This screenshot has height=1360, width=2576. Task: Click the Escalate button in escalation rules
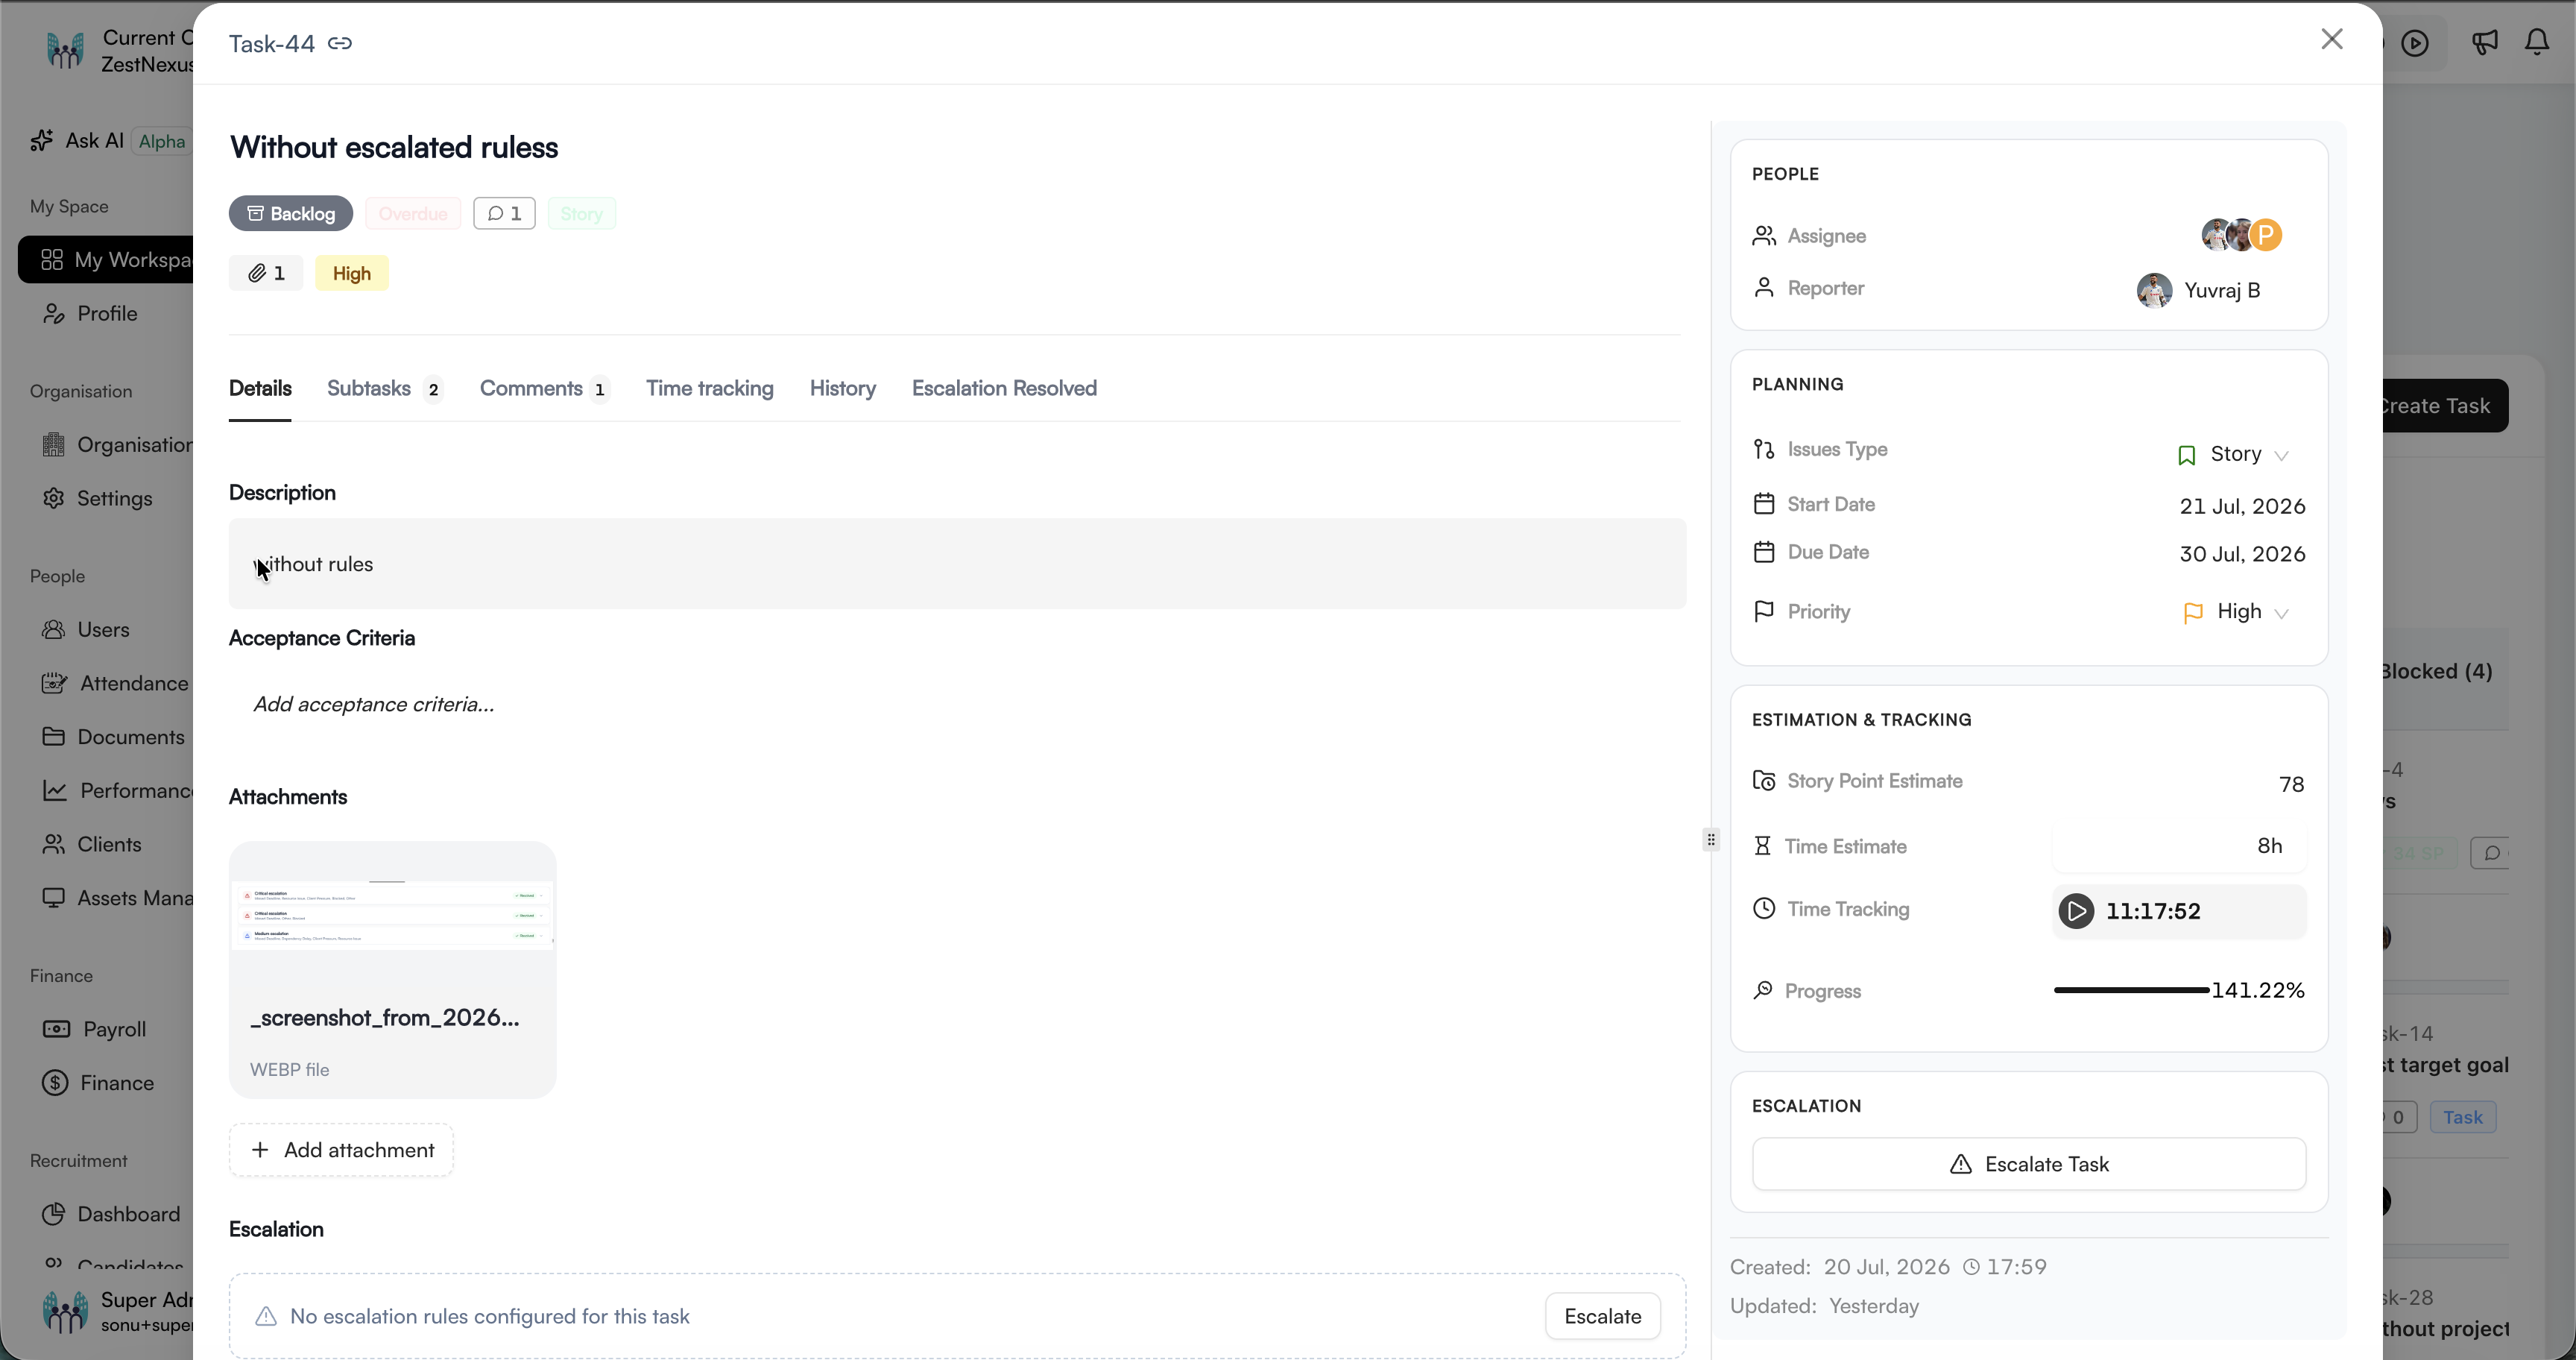click(1603, 1316)
